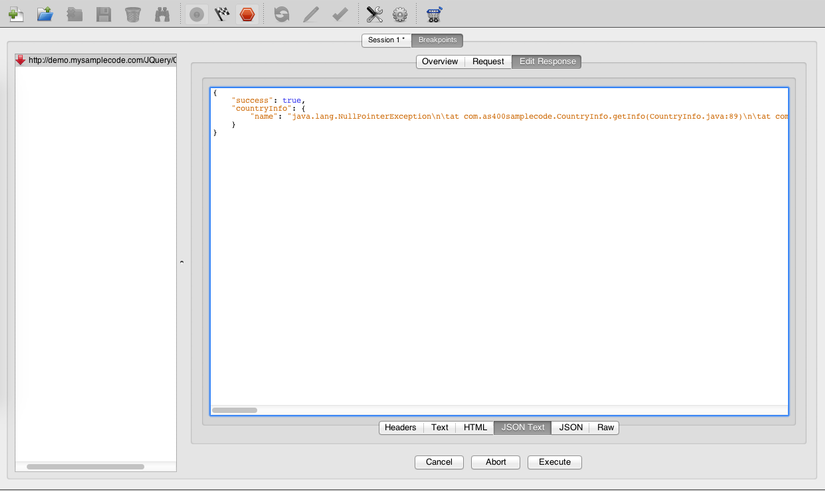Click the New Session icon
Viewport: 825px width, 491px height.
(15, 14)
